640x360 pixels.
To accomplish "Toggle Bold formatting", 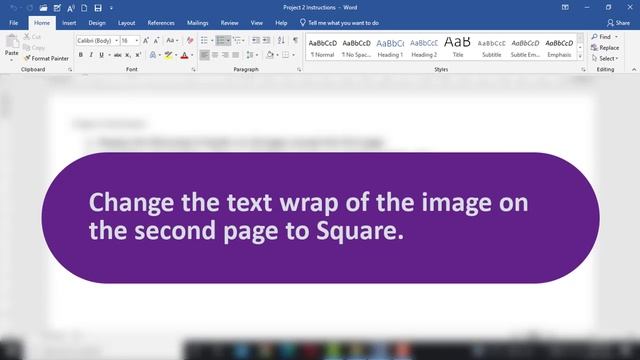I will click(x=81, y=55).
